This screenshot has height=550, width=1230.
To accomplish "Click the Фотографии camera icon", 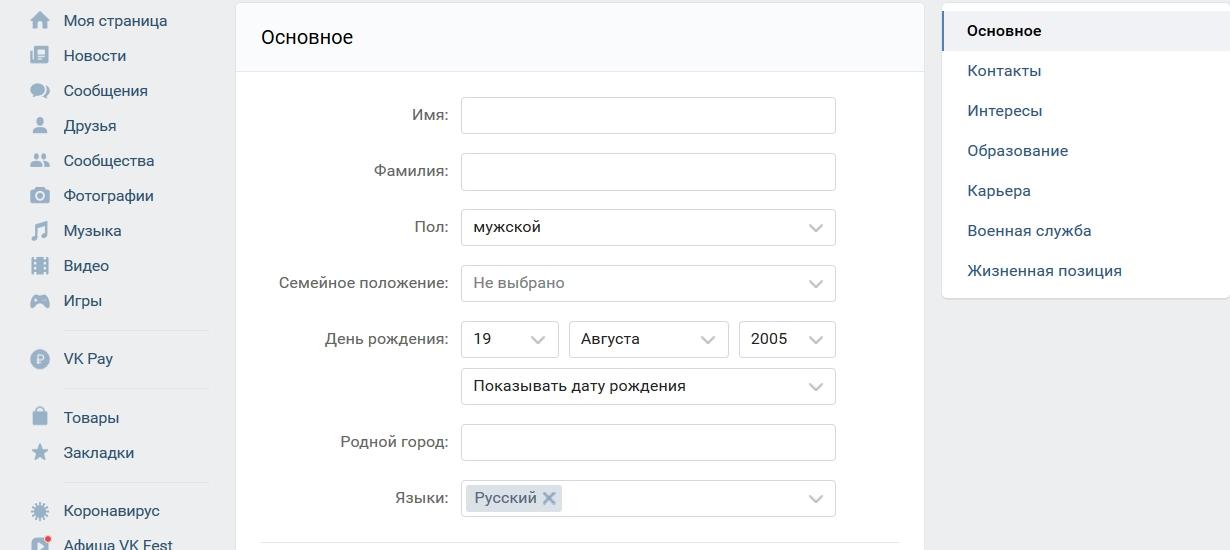I will pyautogui.click(x=40, y=195).
